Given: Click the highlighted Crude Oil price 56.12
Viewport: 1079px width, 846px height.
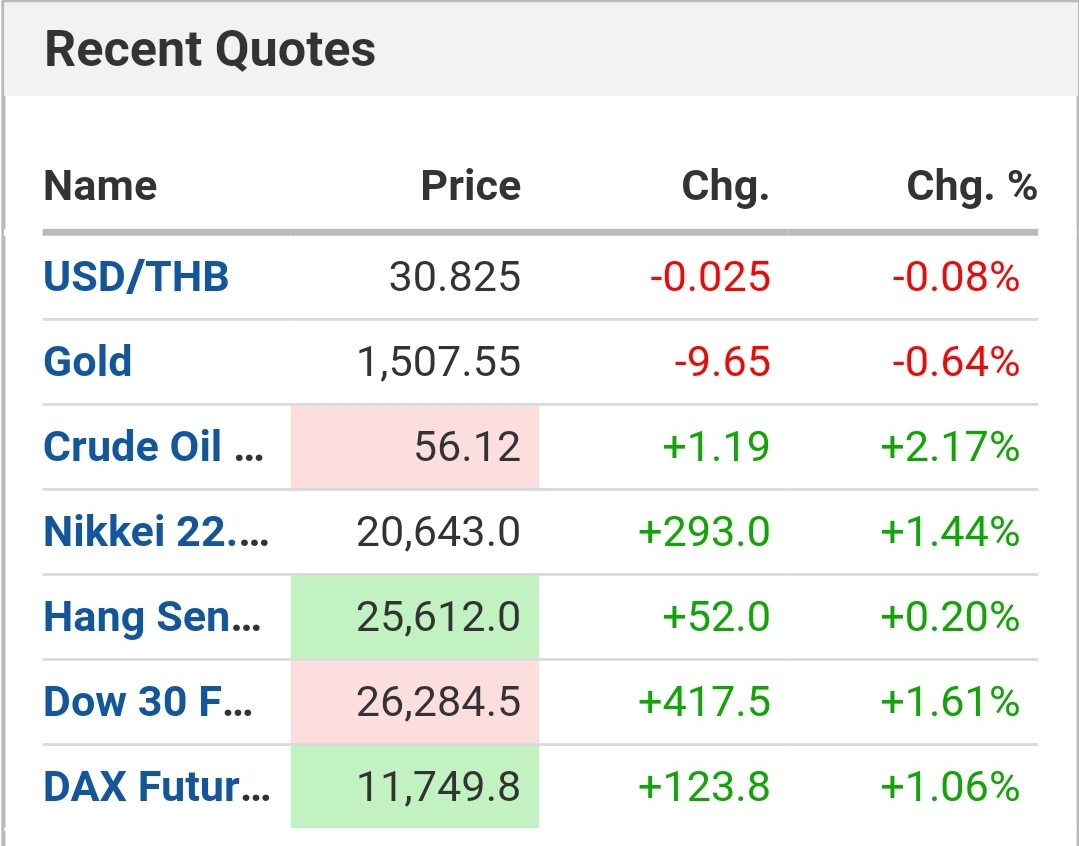Looking at the screenshot, I should [x=467, y=447].
